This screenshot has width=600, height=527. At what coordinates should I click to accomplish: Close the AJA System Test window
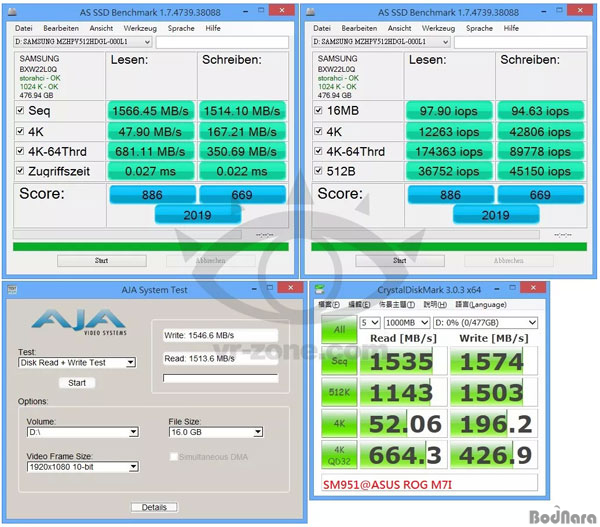pyautogui.click(x=290, y=287)
